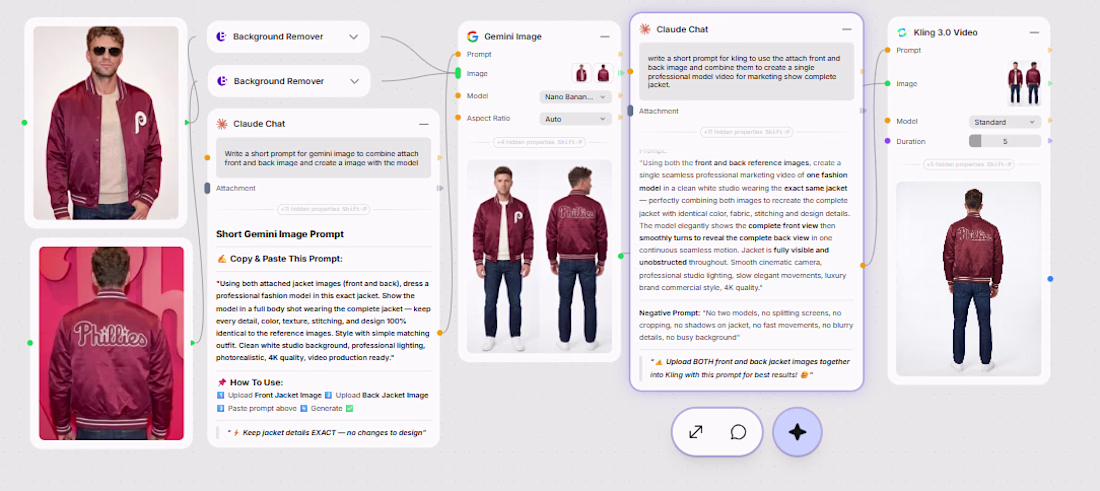Image resolution: width=1100 pixels, height=491 pixels.
Task: Click the Google logo on the Gemini Image node
Action: click(x=472, y=36)
